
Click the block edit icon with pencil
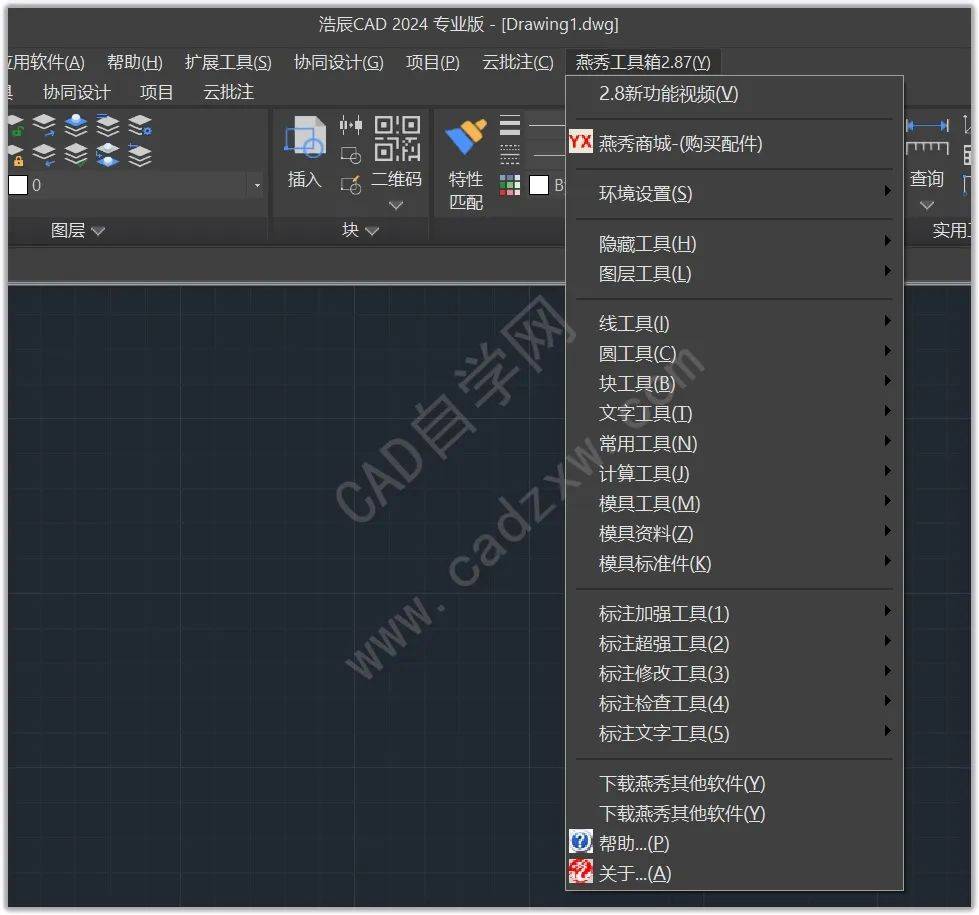(x=351, y=185)
